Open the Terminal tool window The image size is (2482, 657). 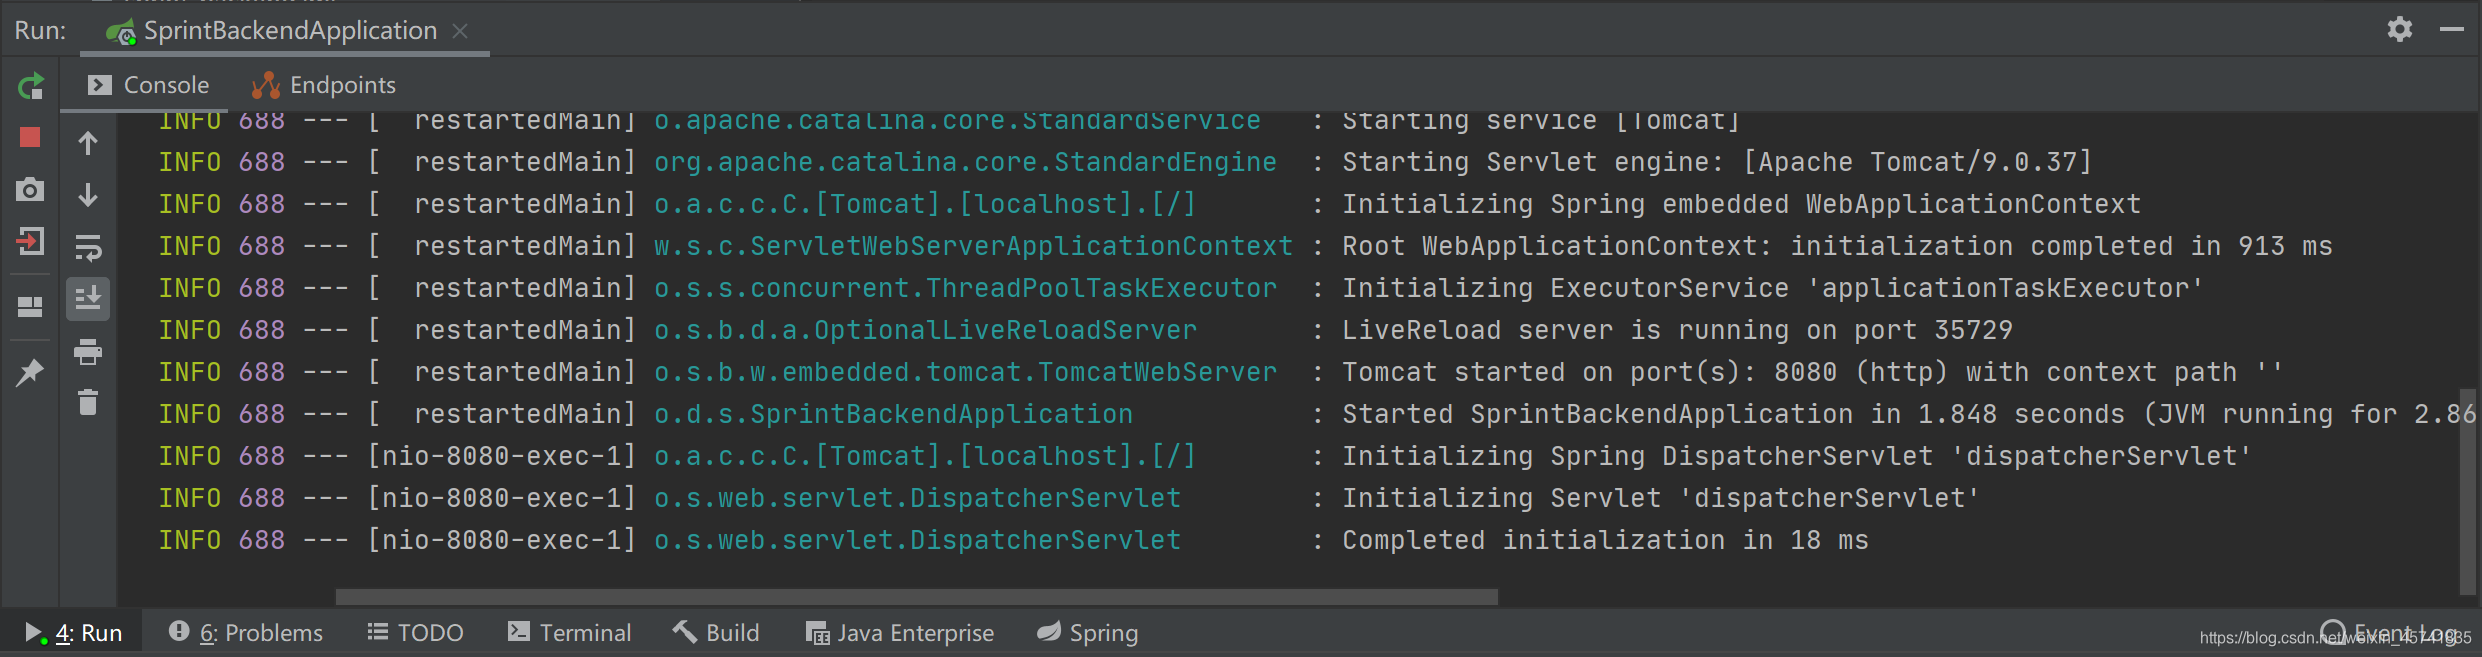point(569,632)
